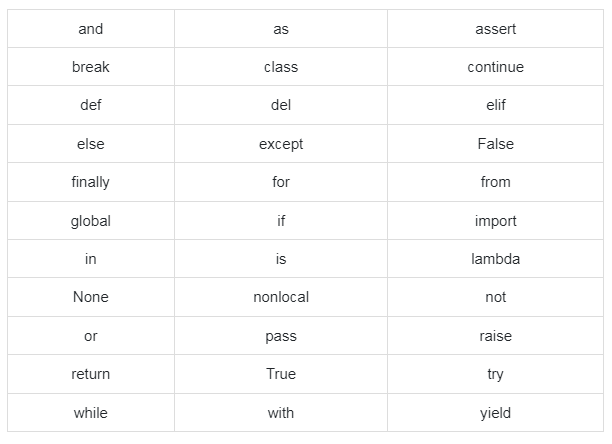Click the 'lambda' table cell
The width and height of the screenshot is (612, 444).
pos(495,259)
